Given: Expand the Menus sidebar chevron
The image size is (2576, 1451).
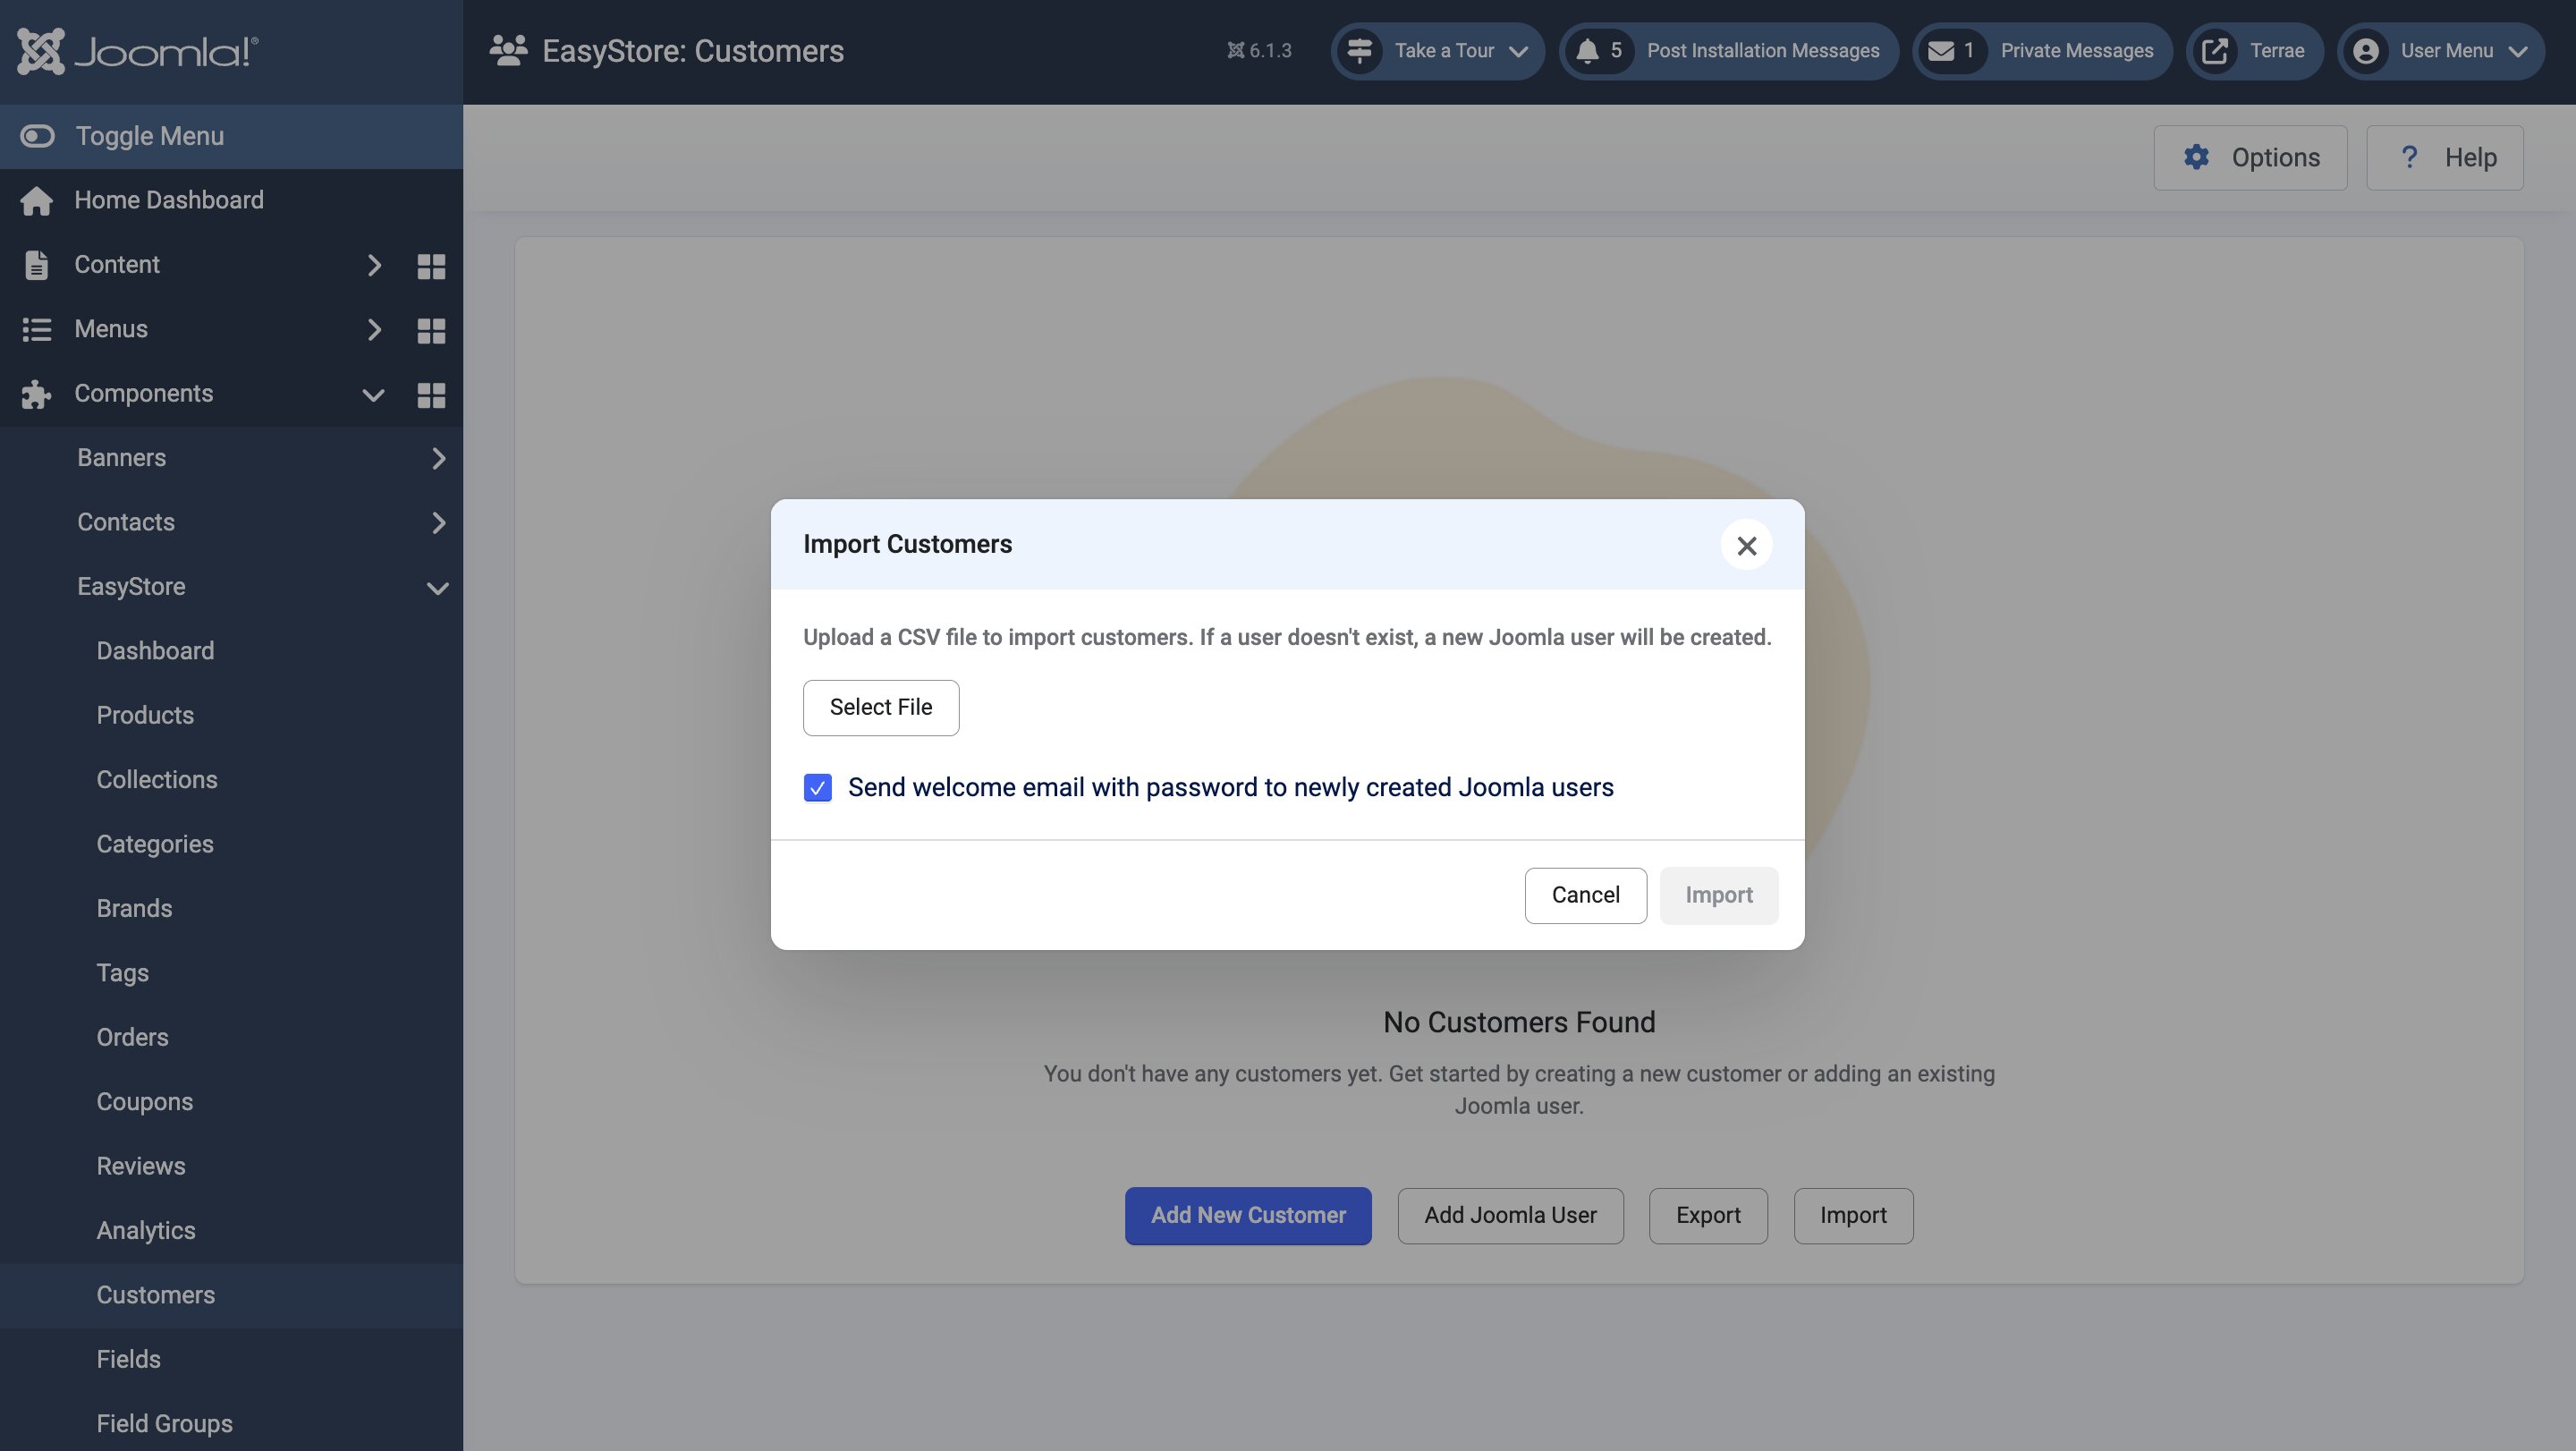Looking at the screenshot, I should tap(374, 329).
